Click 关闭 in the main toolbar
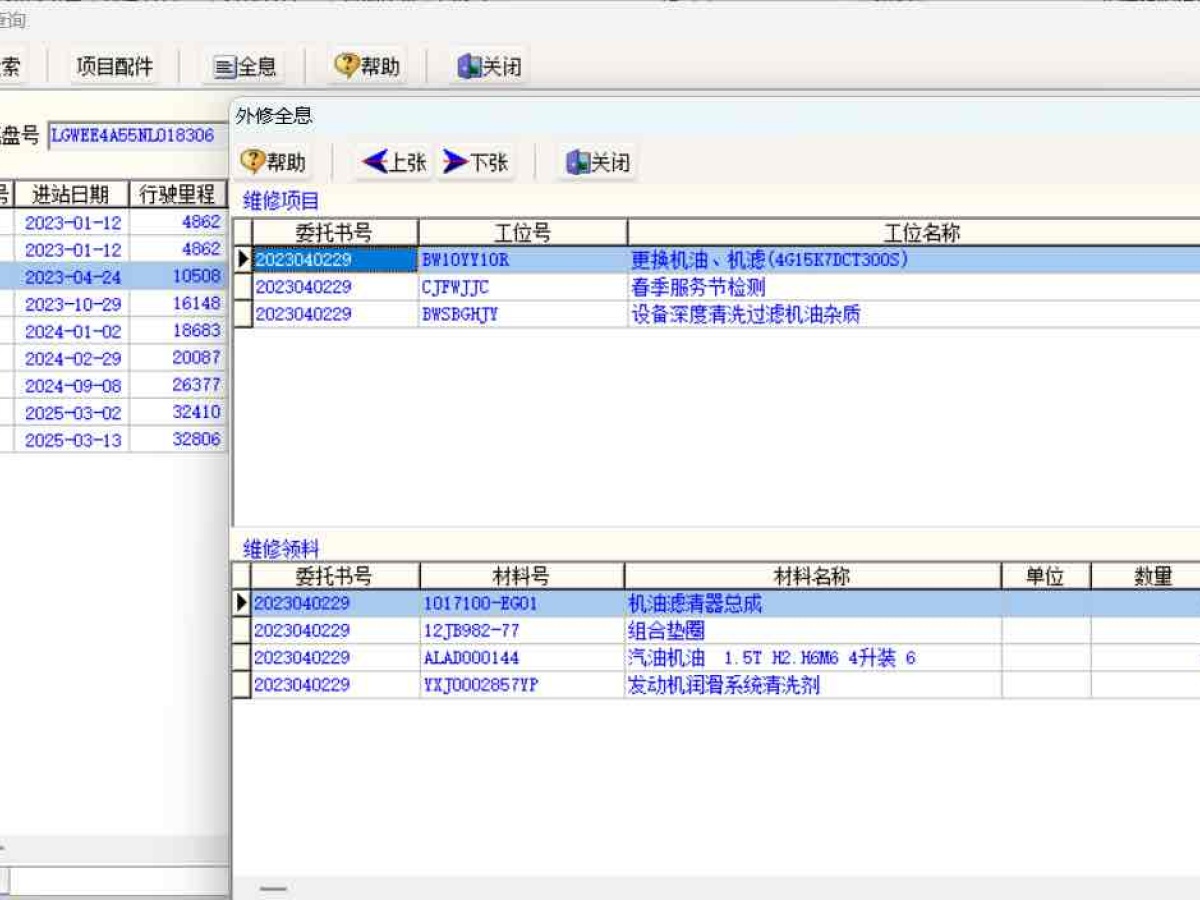 489,67
